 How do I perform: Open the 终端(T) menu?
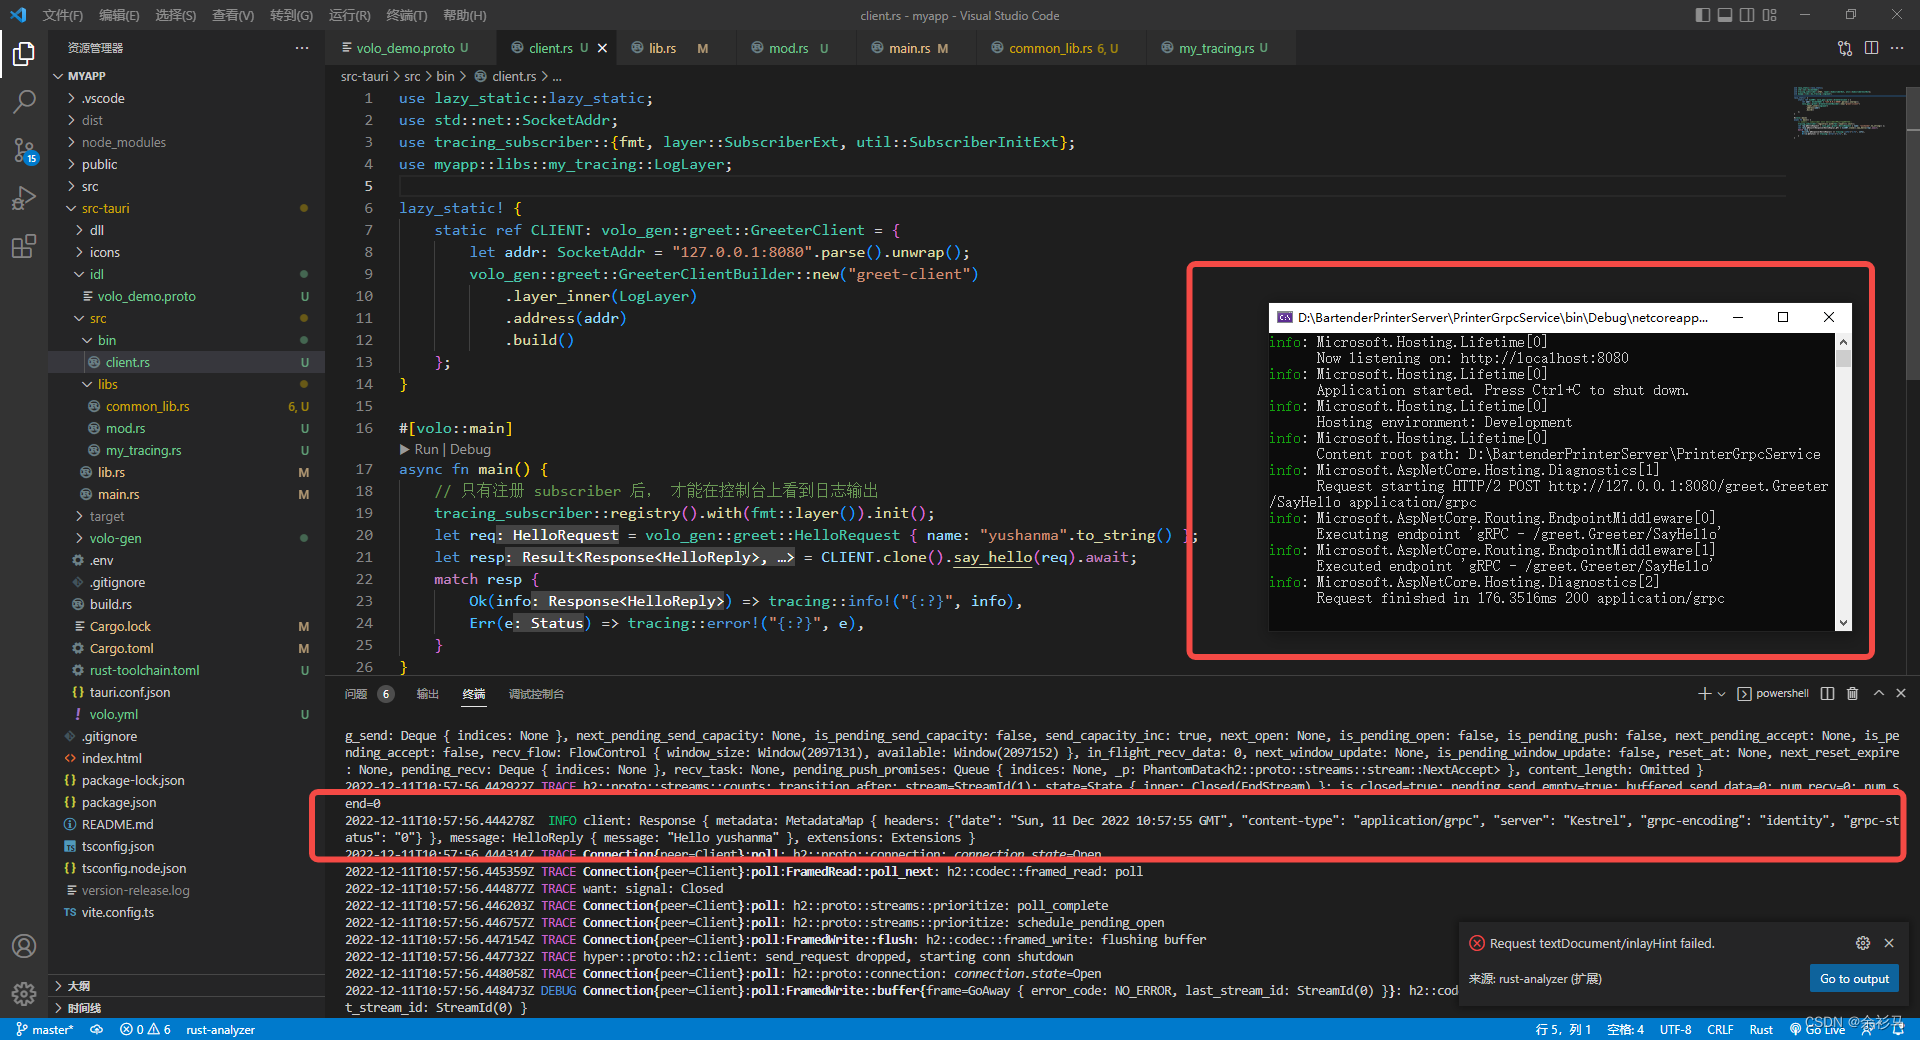(406, 15)
